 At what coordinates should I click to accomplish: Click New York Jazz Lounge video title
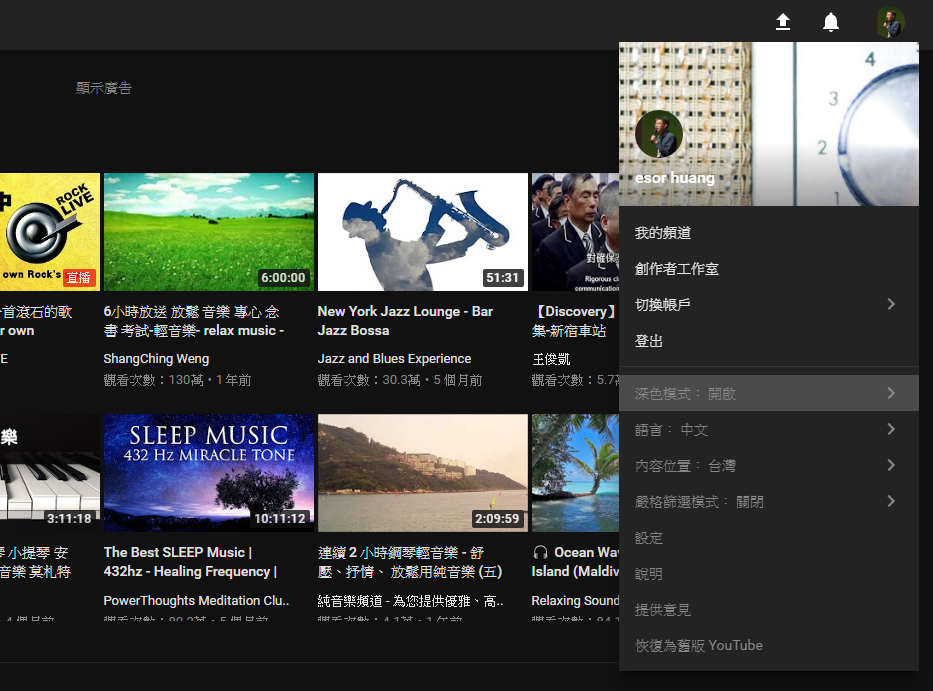tap(405, 321)
